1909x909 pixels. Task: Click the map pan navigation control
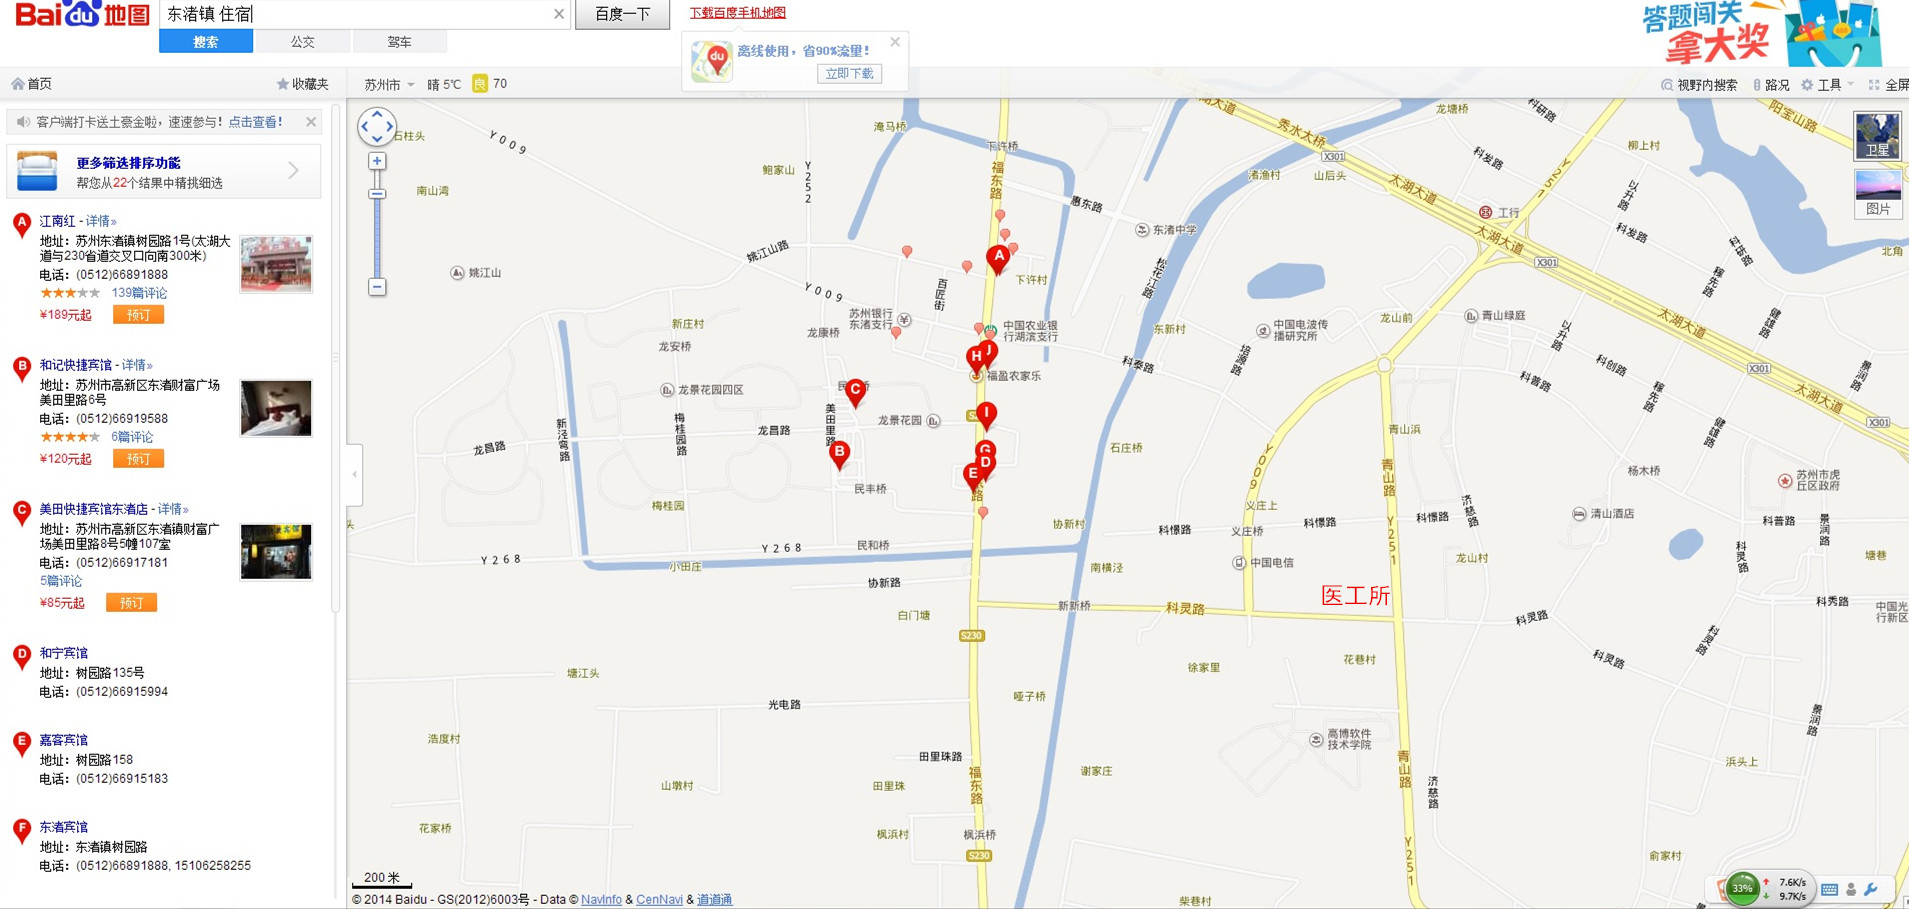pos(377,126)
